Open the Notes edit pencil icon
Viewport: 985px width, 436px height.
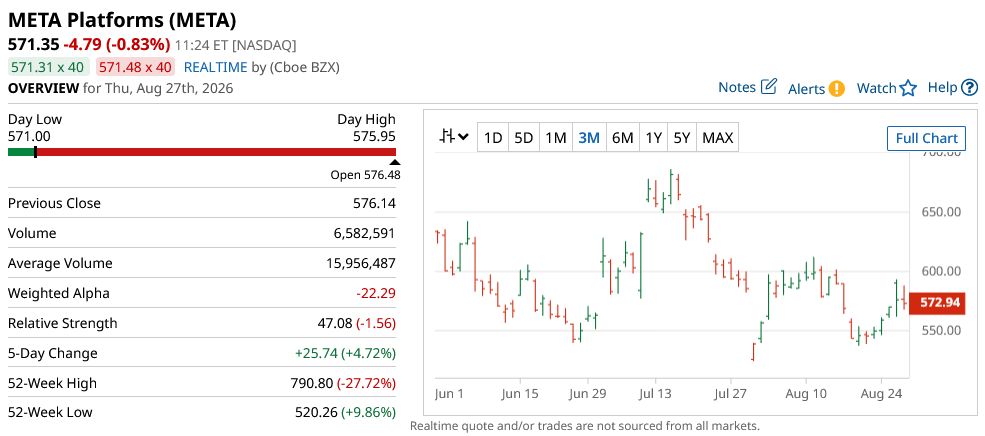pos(769,87)
